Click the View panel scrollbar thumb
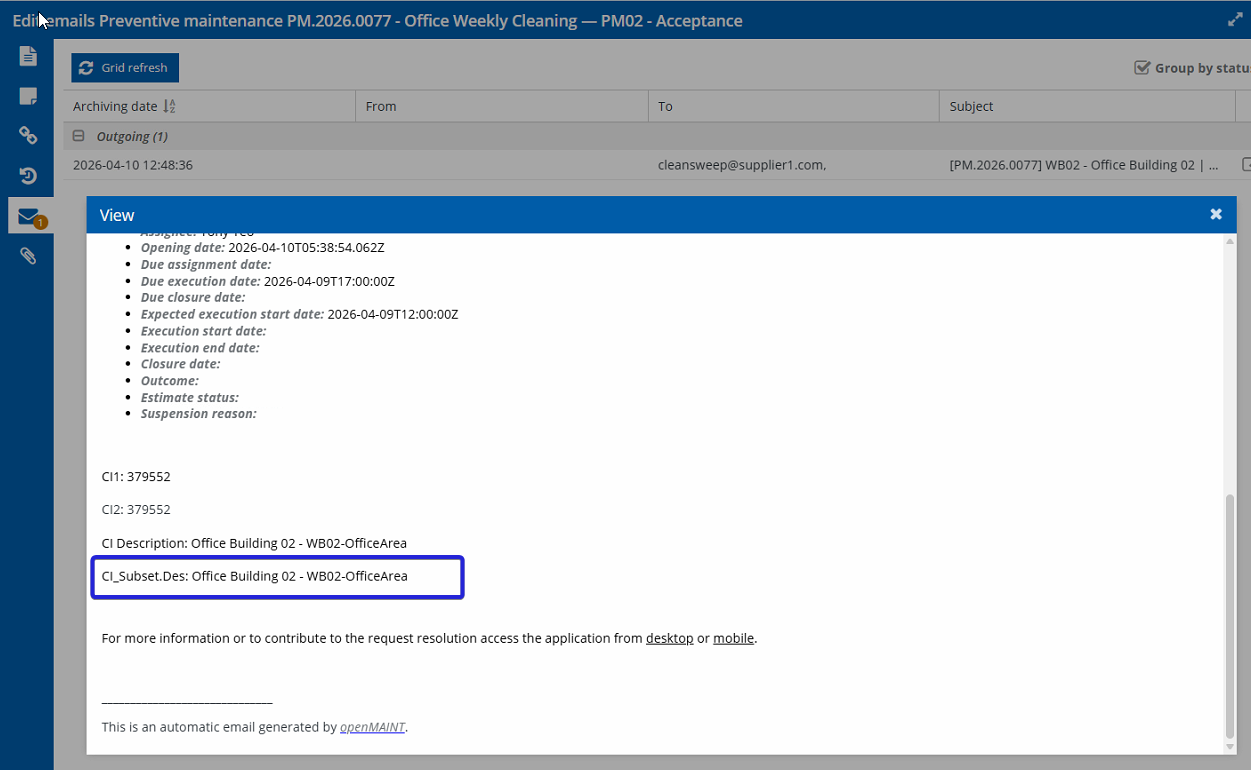Image resolution: width=1251 pixels, height=770 pixels. point(1230,615)
